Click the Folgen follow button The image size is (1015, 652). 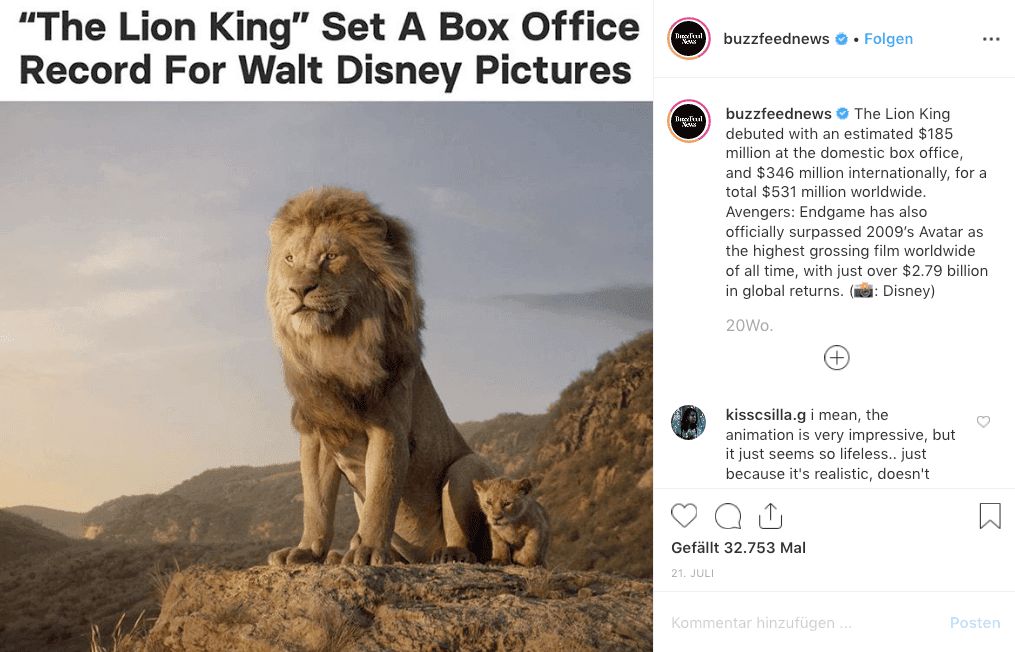pyautogui.click(x=888, y=39)
